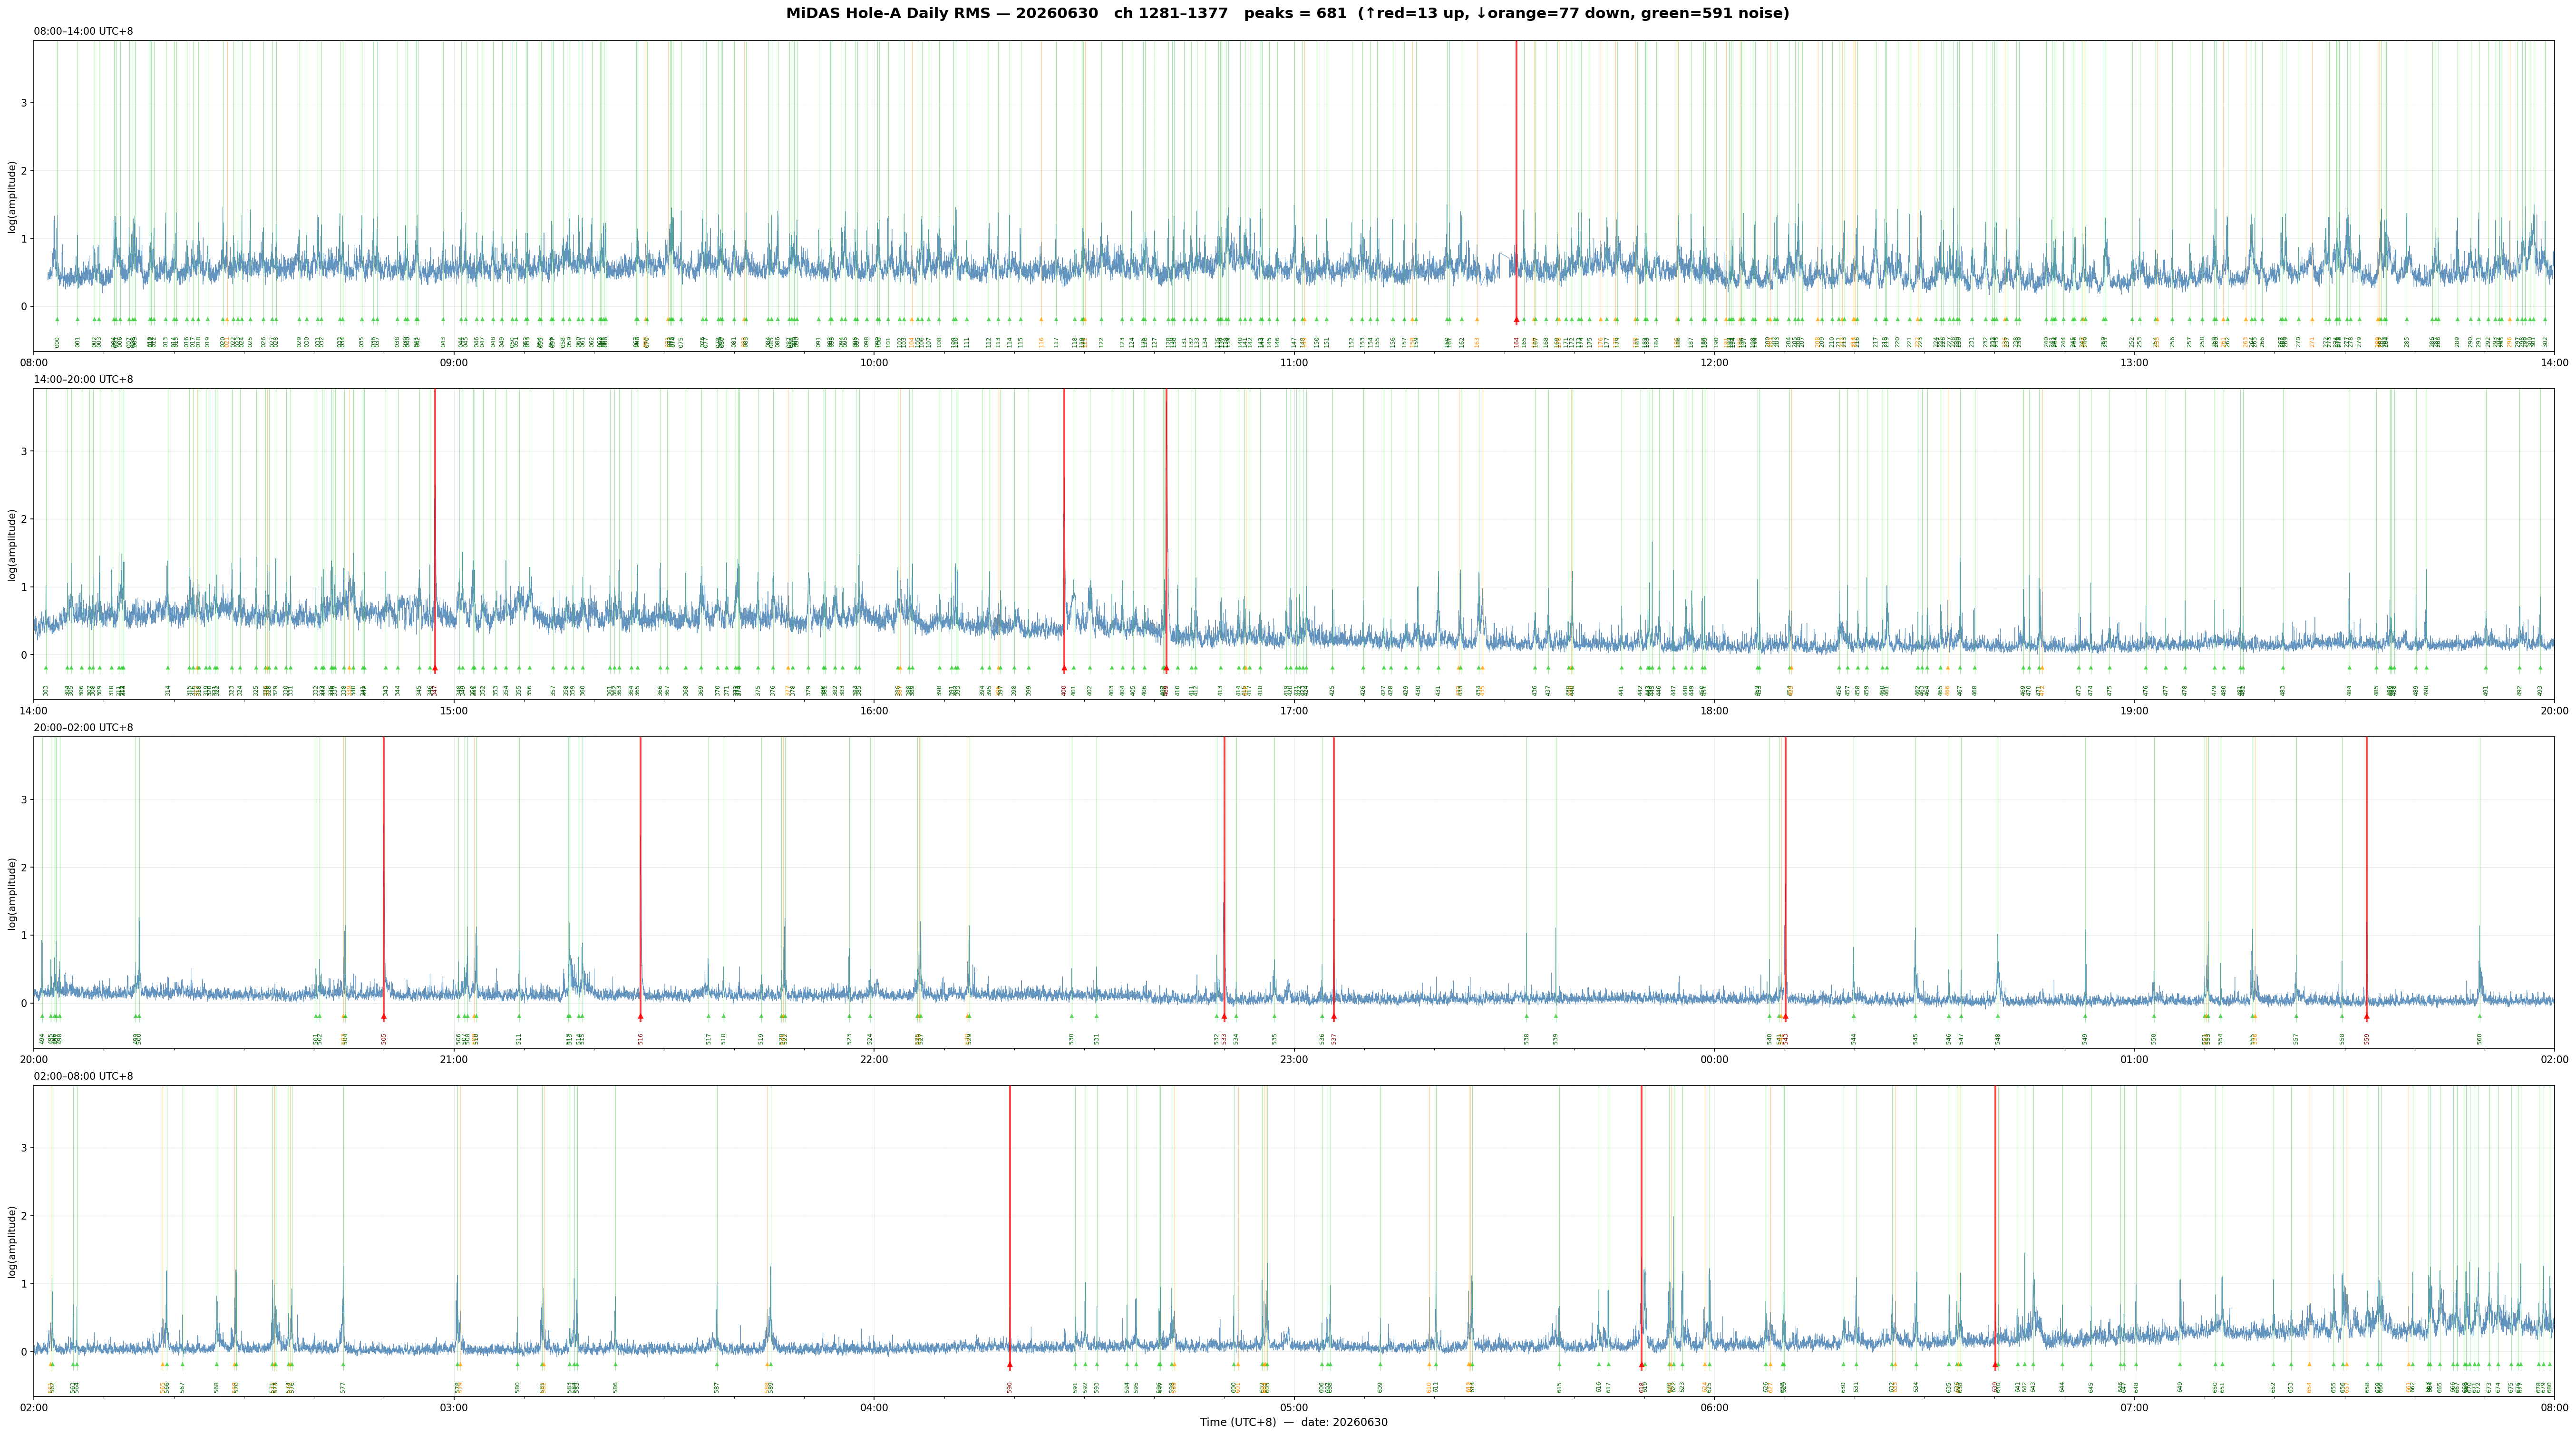Click the green noise marker above label 560
Viewport: 2576px width, 1435px height.
click(x=2480, y=1016)
